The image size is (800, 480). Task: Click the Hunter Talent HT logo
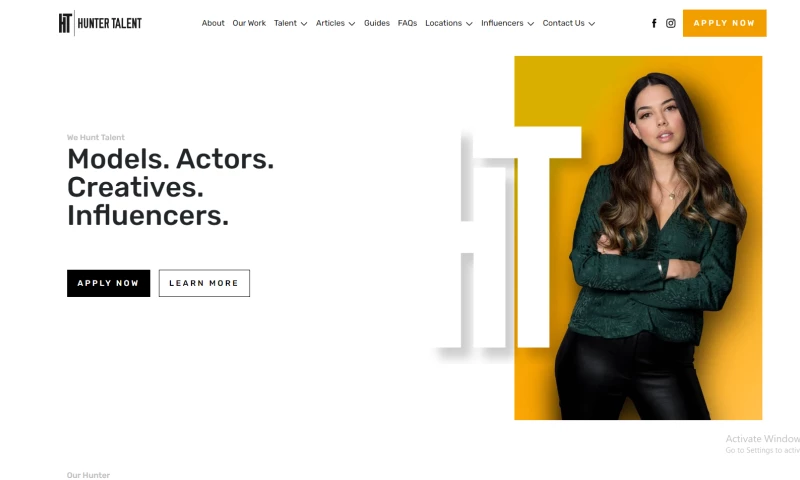point(101,23)
